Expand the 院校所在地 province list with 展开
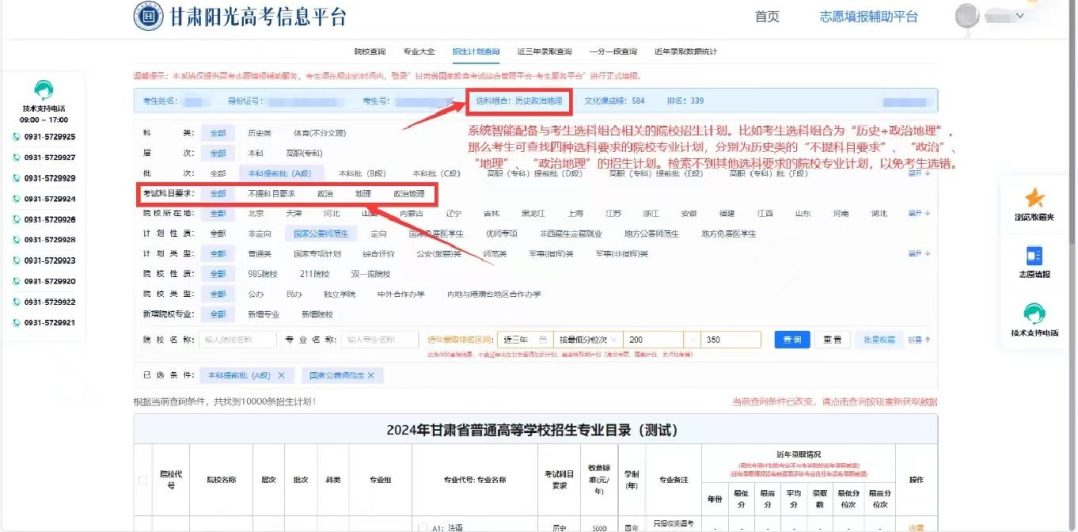Viewport: 1078px width, 532px height. [x=919, y=213]
